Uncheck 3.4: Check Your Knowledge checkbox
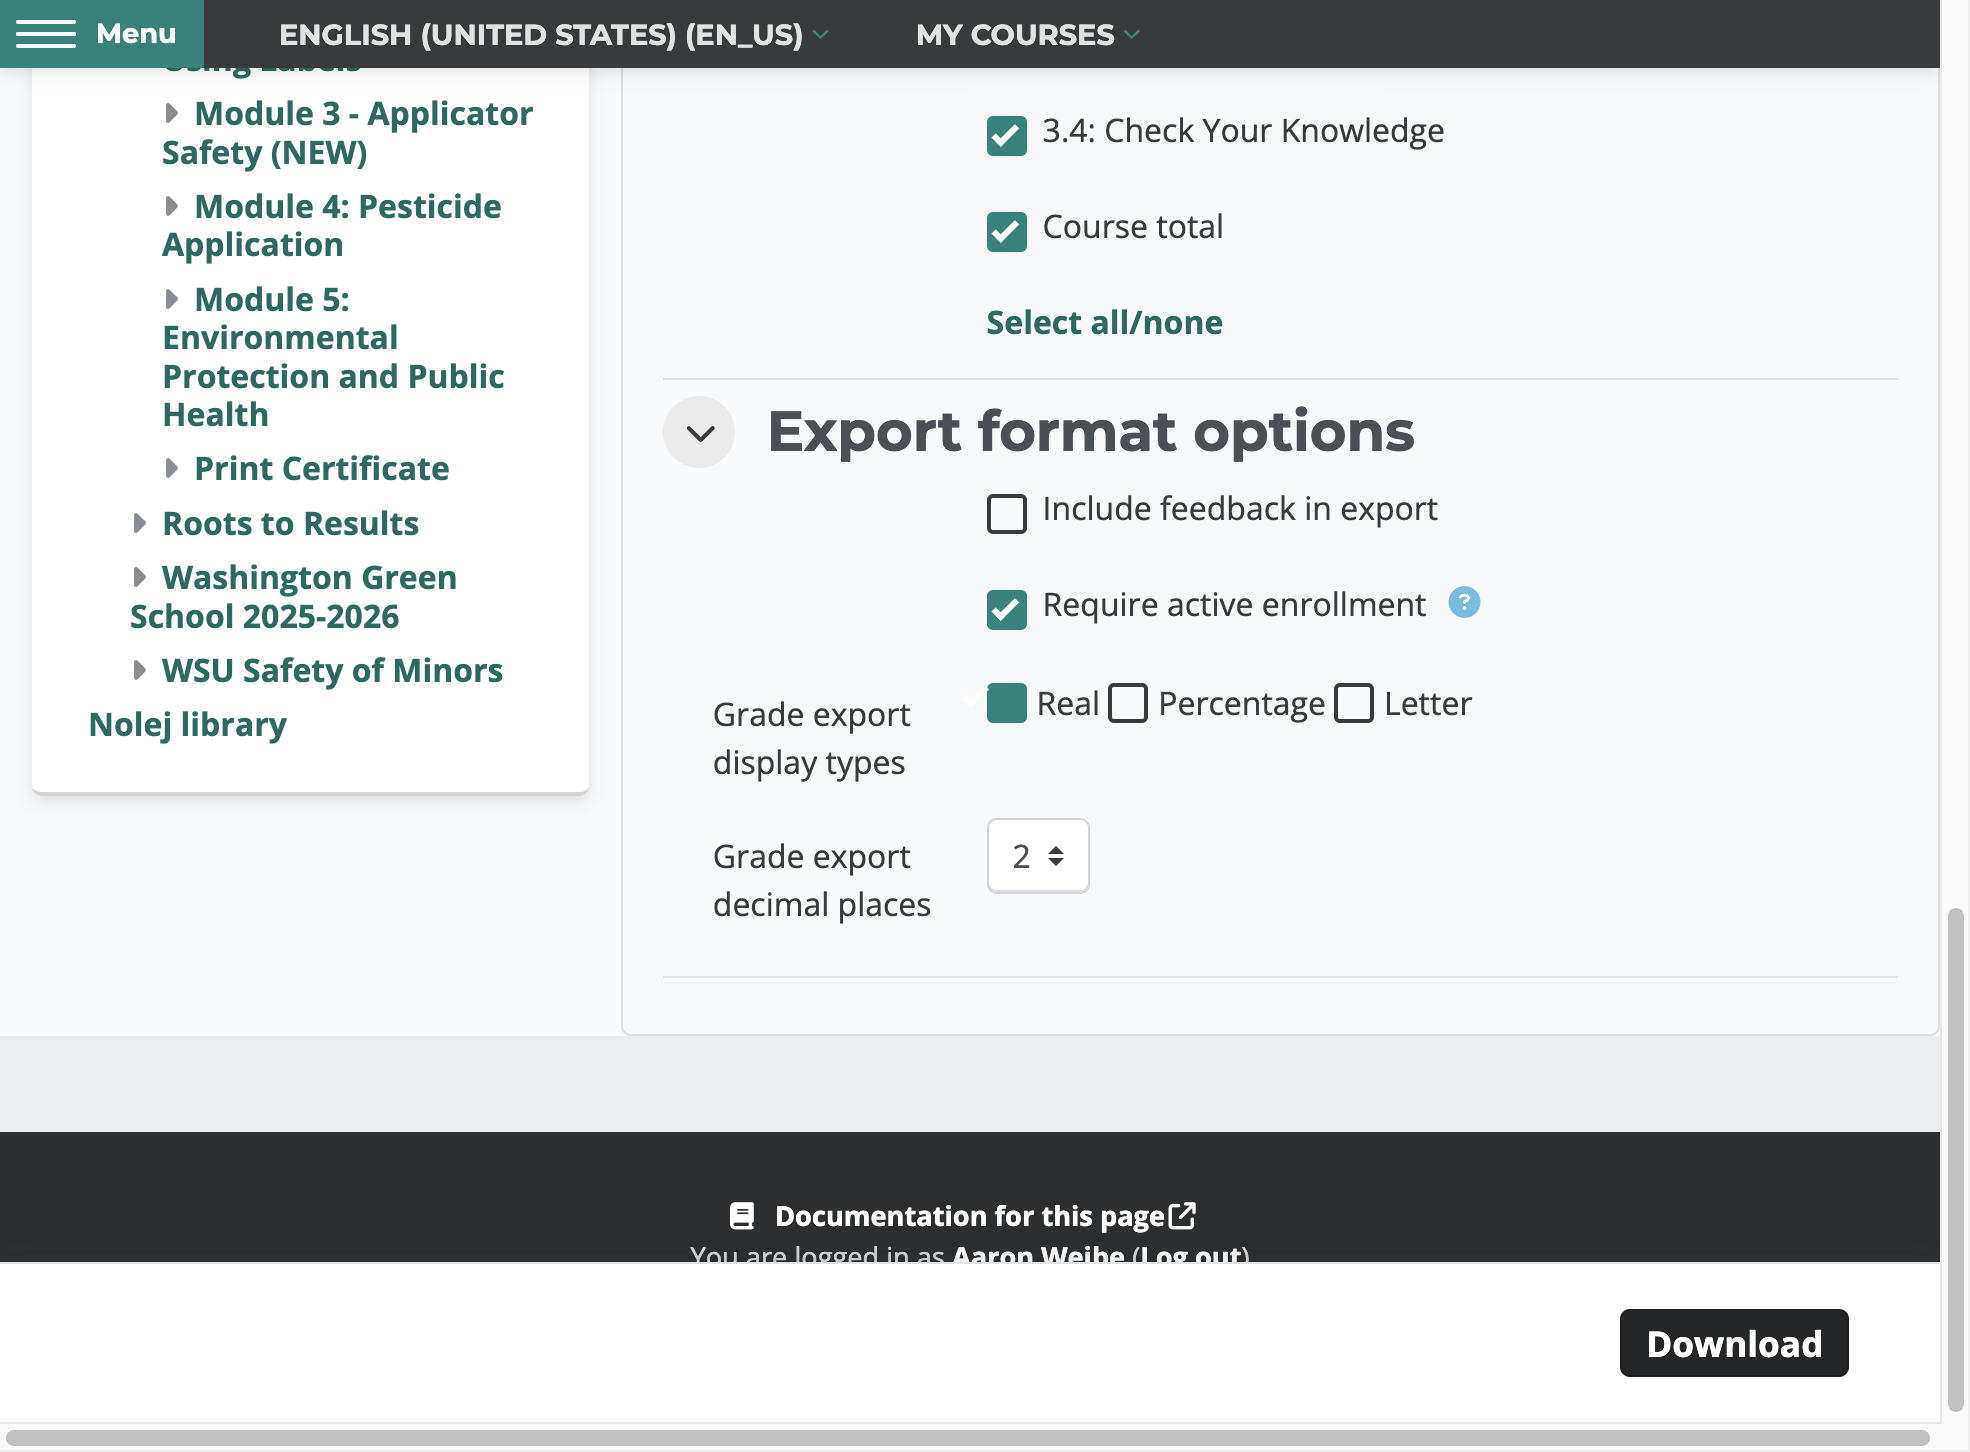 [1006, 136]
